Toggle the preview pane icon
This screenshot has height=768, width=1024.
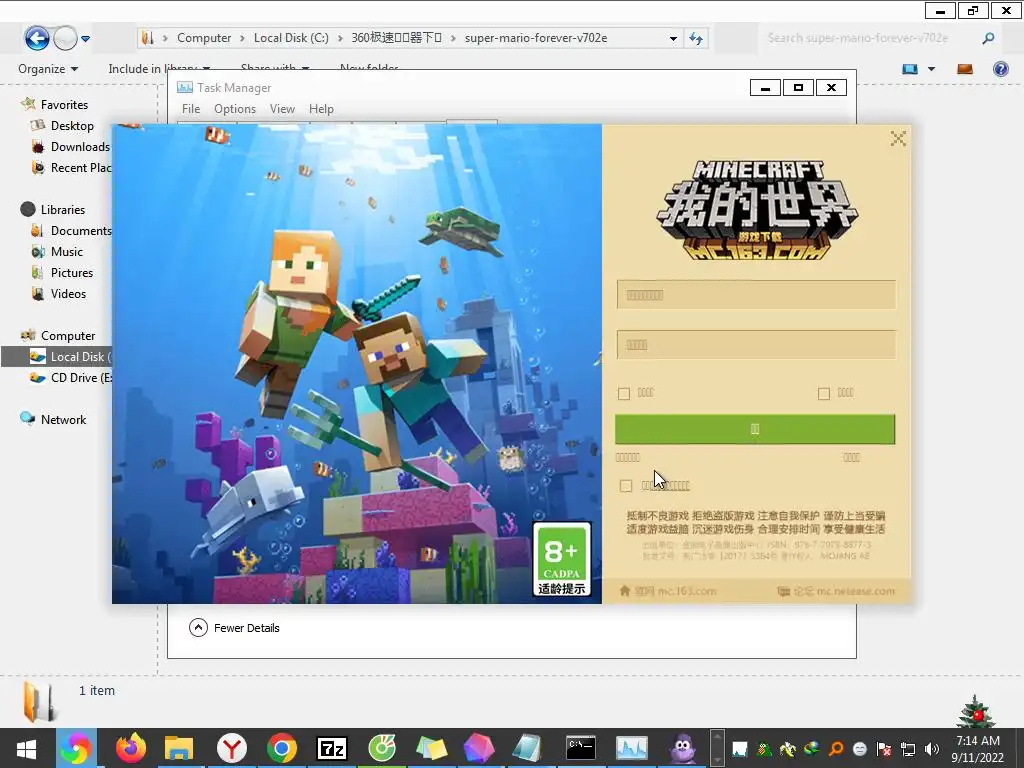click(965, 69)
